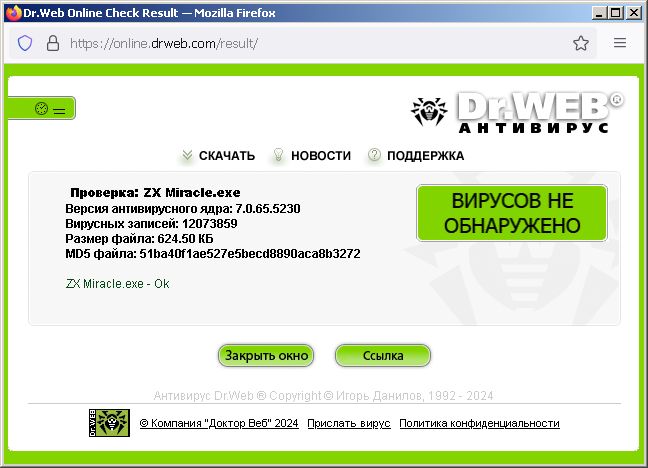Click the green side tab on left
Image resolution: width=648 pixels, height=468 pixels.
(40, 109)
